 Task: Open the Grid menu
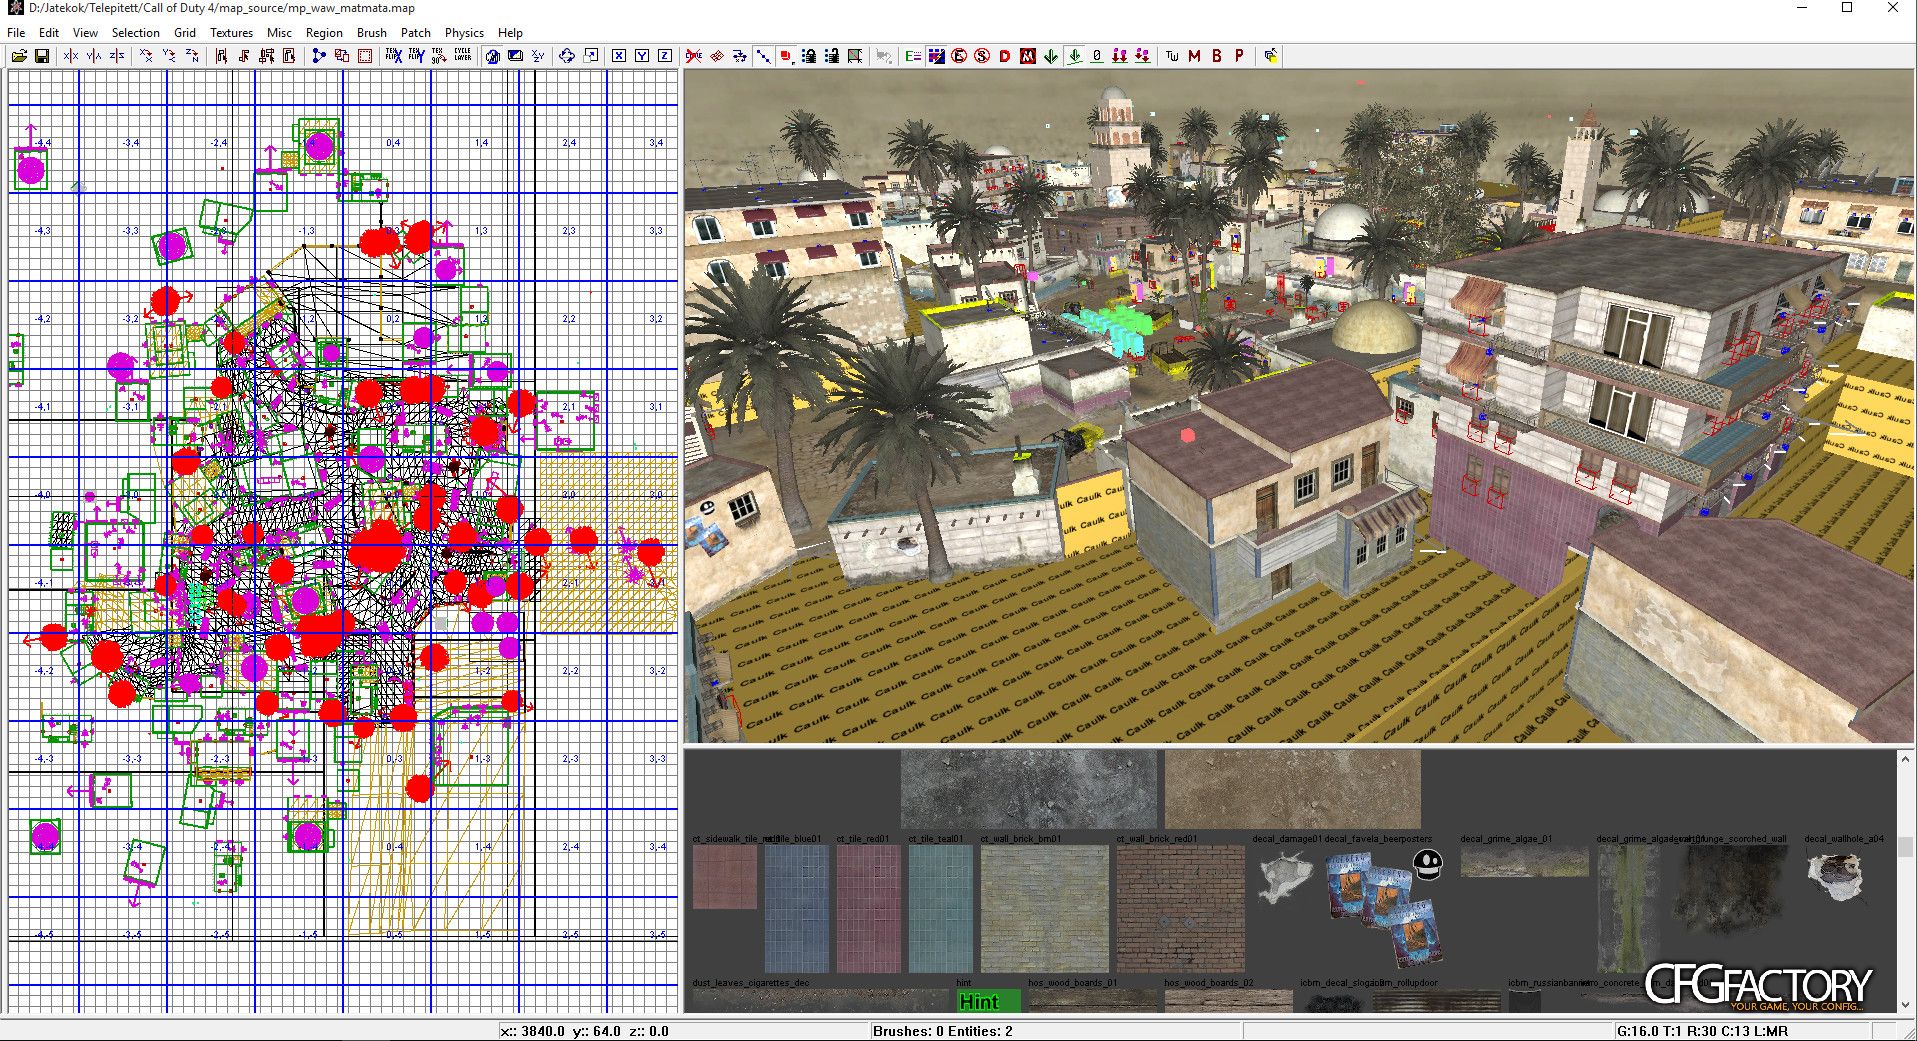185,32
